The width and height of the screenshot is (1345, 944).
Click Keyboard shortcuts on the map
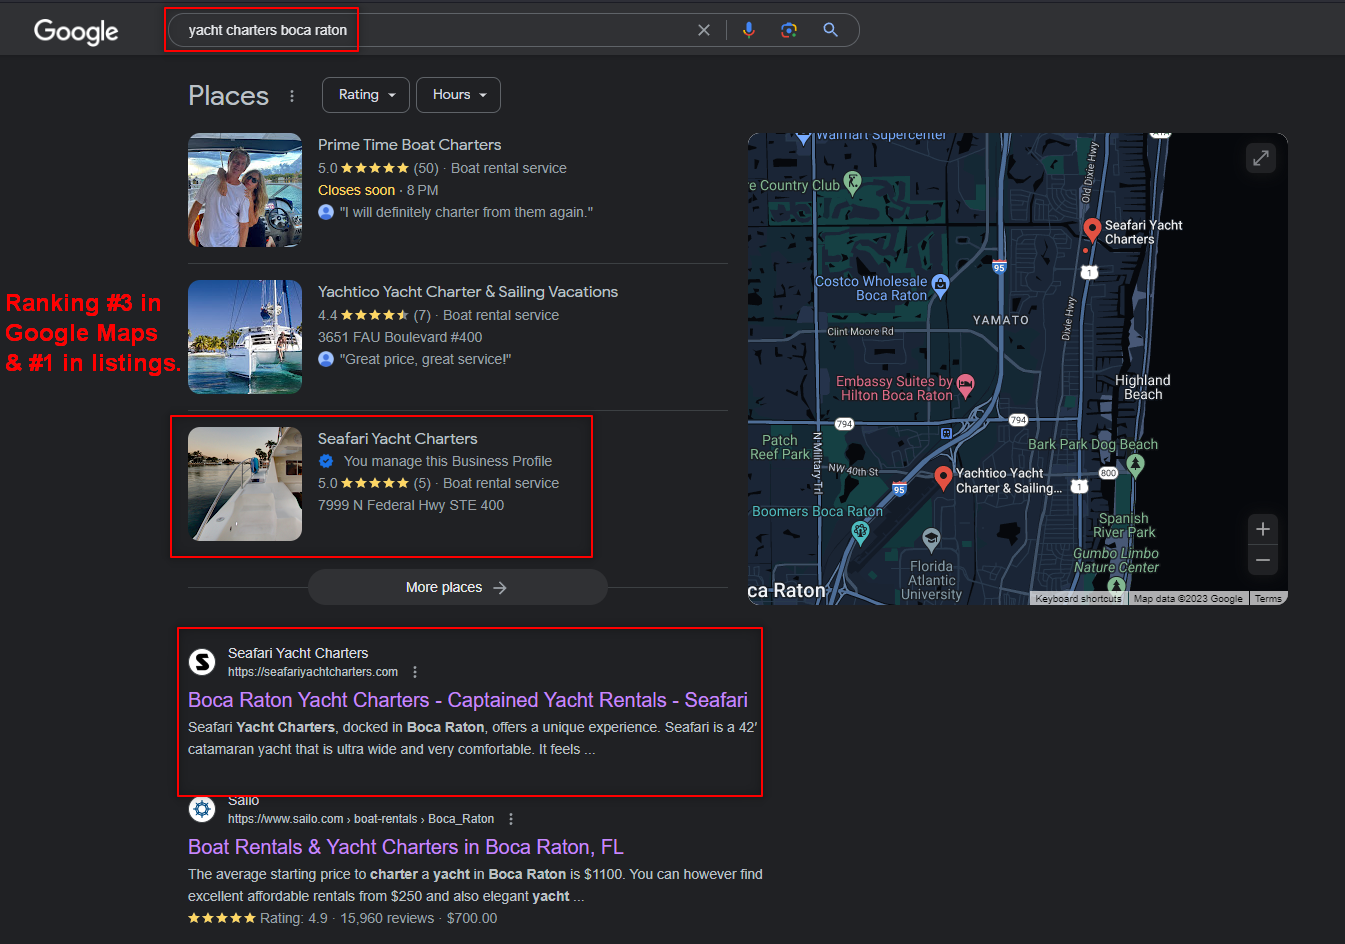[x=1078, y=598]
